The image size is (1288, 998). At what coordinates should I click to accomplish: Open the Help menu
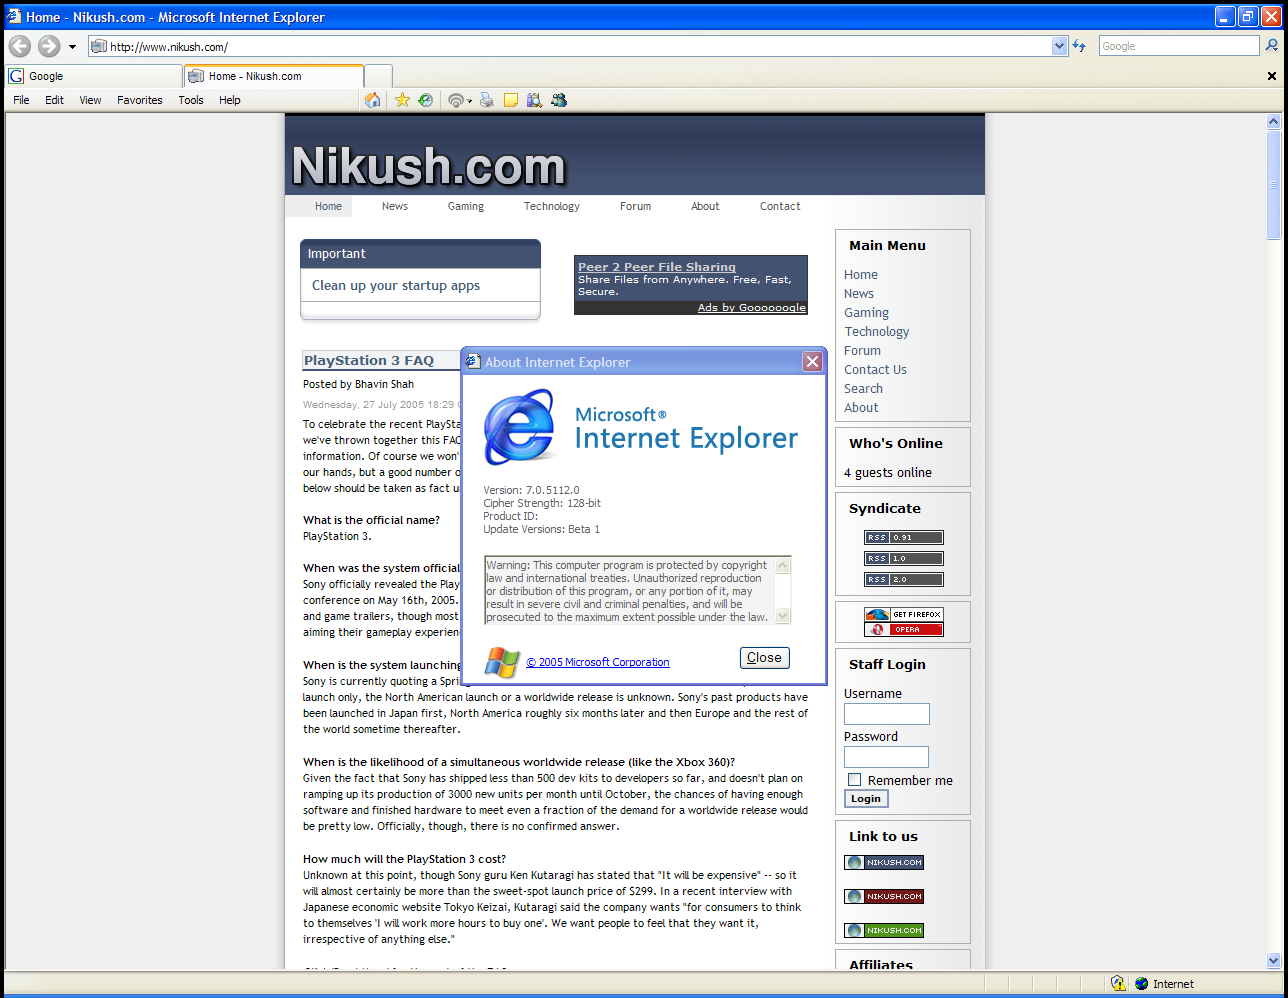pyautogui.click(x=230, y=100)
